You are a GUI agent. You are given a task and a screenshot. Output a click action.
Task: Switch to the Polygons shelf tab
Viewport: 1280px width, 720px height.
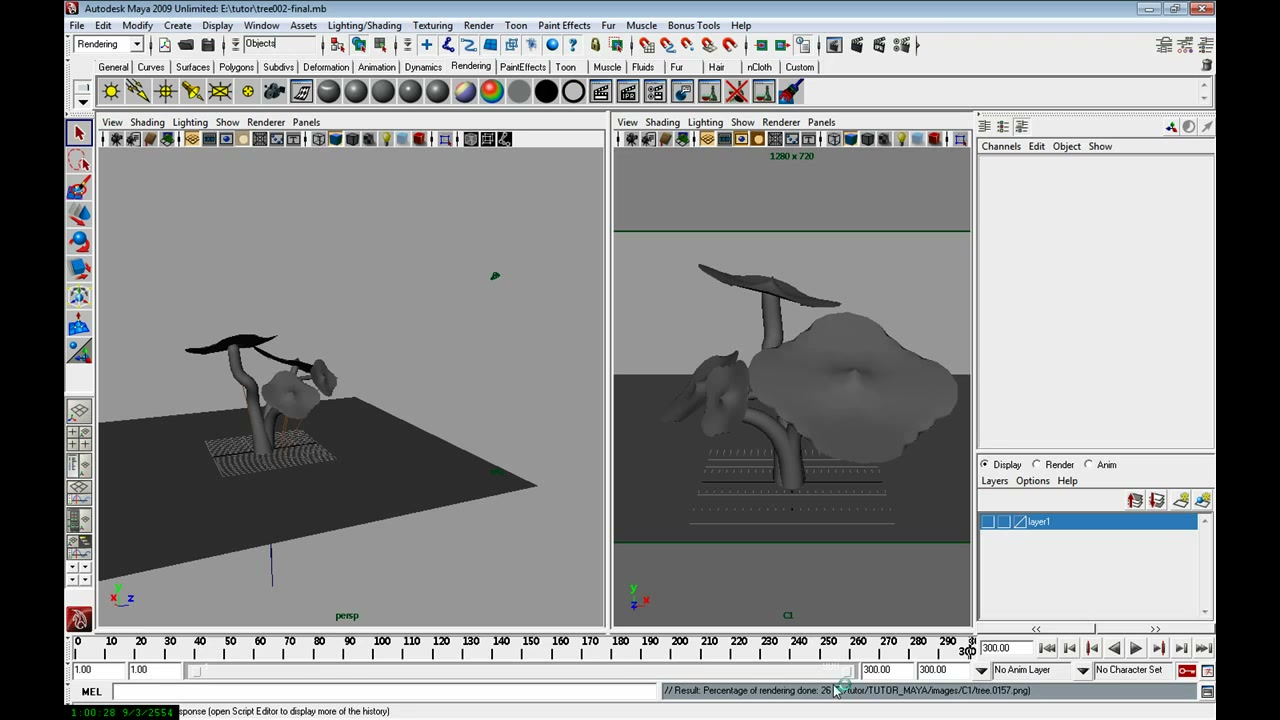[x=236, y=67]
